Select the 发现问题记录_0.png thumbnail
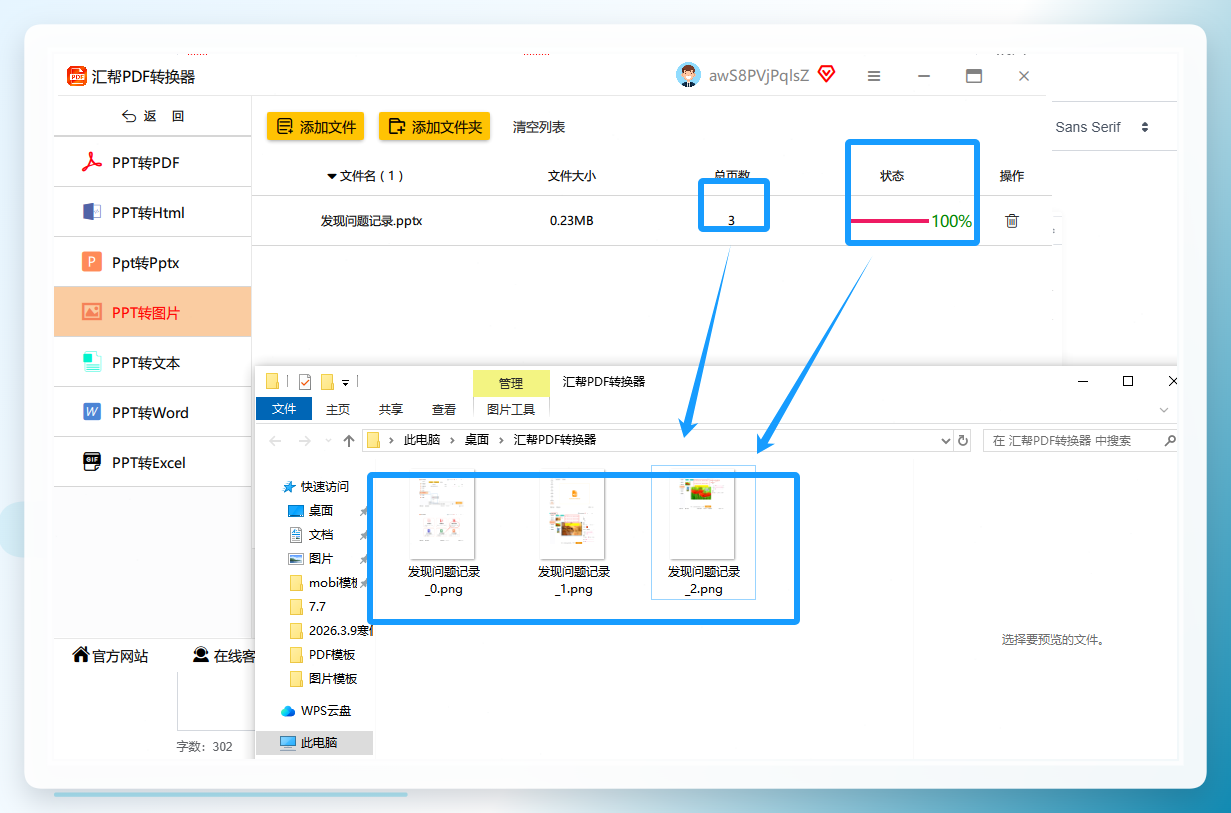Viewport: 1231px width, 813px height. [x=443, y=532]
